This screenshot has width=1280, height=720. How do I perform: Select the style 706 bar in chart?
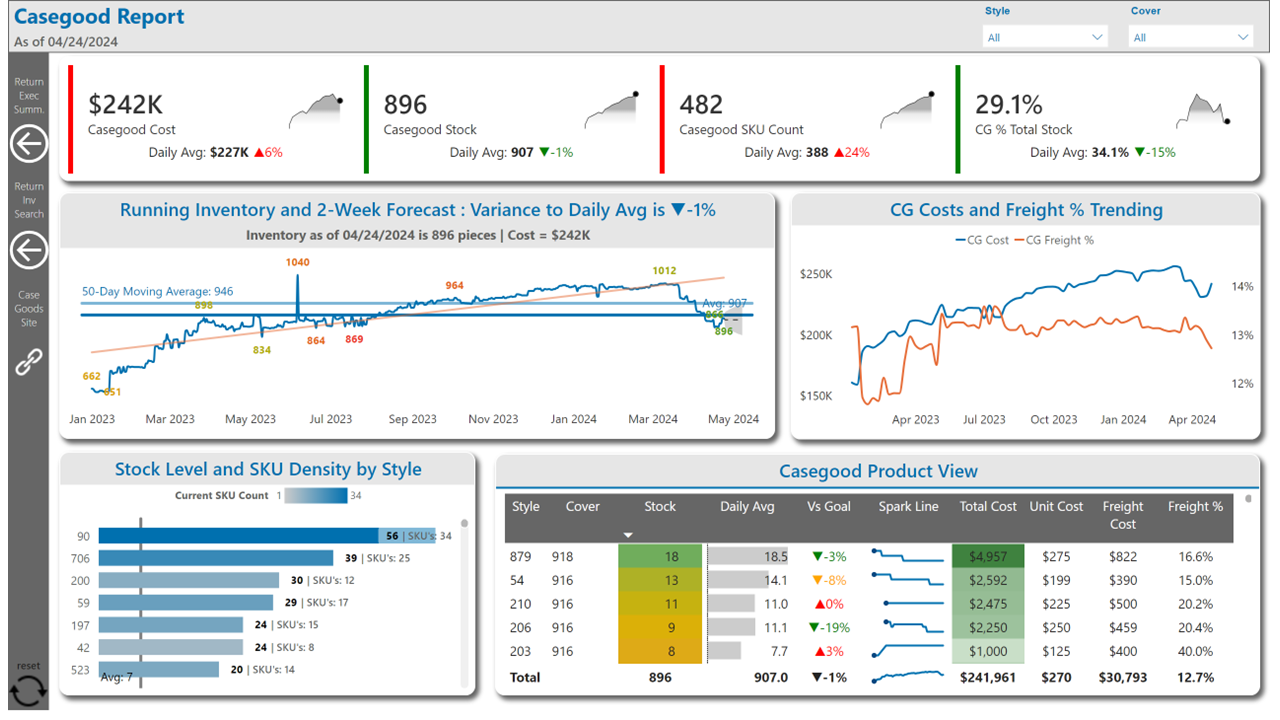(x=215, y=558)
